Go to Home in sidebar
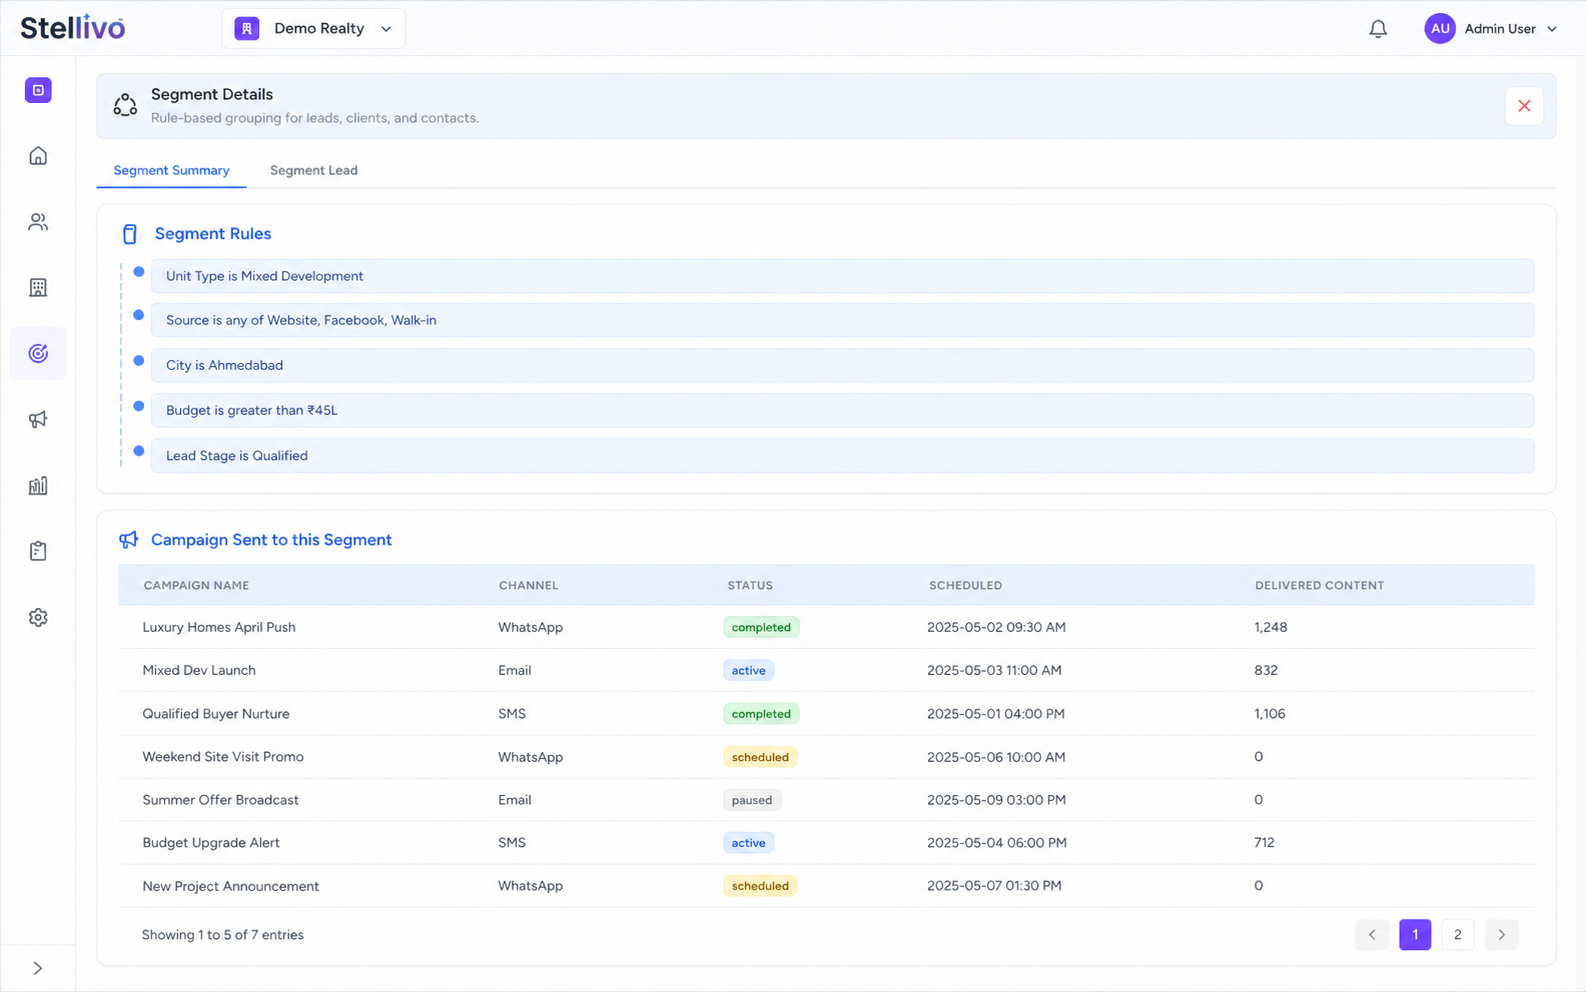The image size is (1586, 992). 38,156
